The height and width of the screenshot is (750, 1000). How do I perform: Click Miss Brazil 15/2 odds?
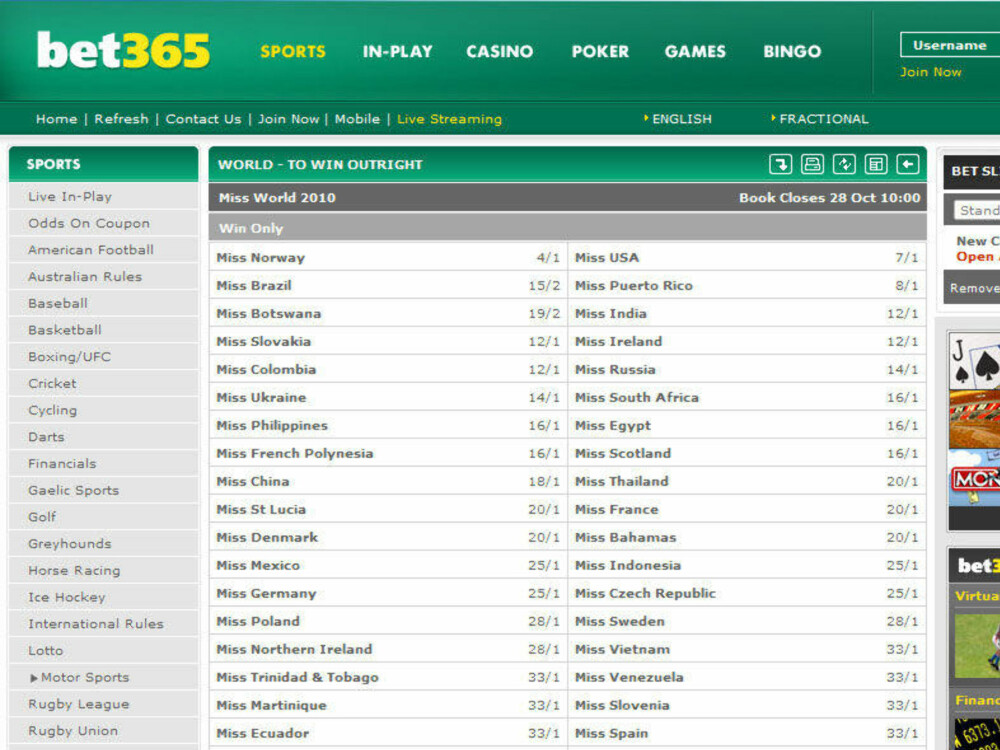click(544, 286)
